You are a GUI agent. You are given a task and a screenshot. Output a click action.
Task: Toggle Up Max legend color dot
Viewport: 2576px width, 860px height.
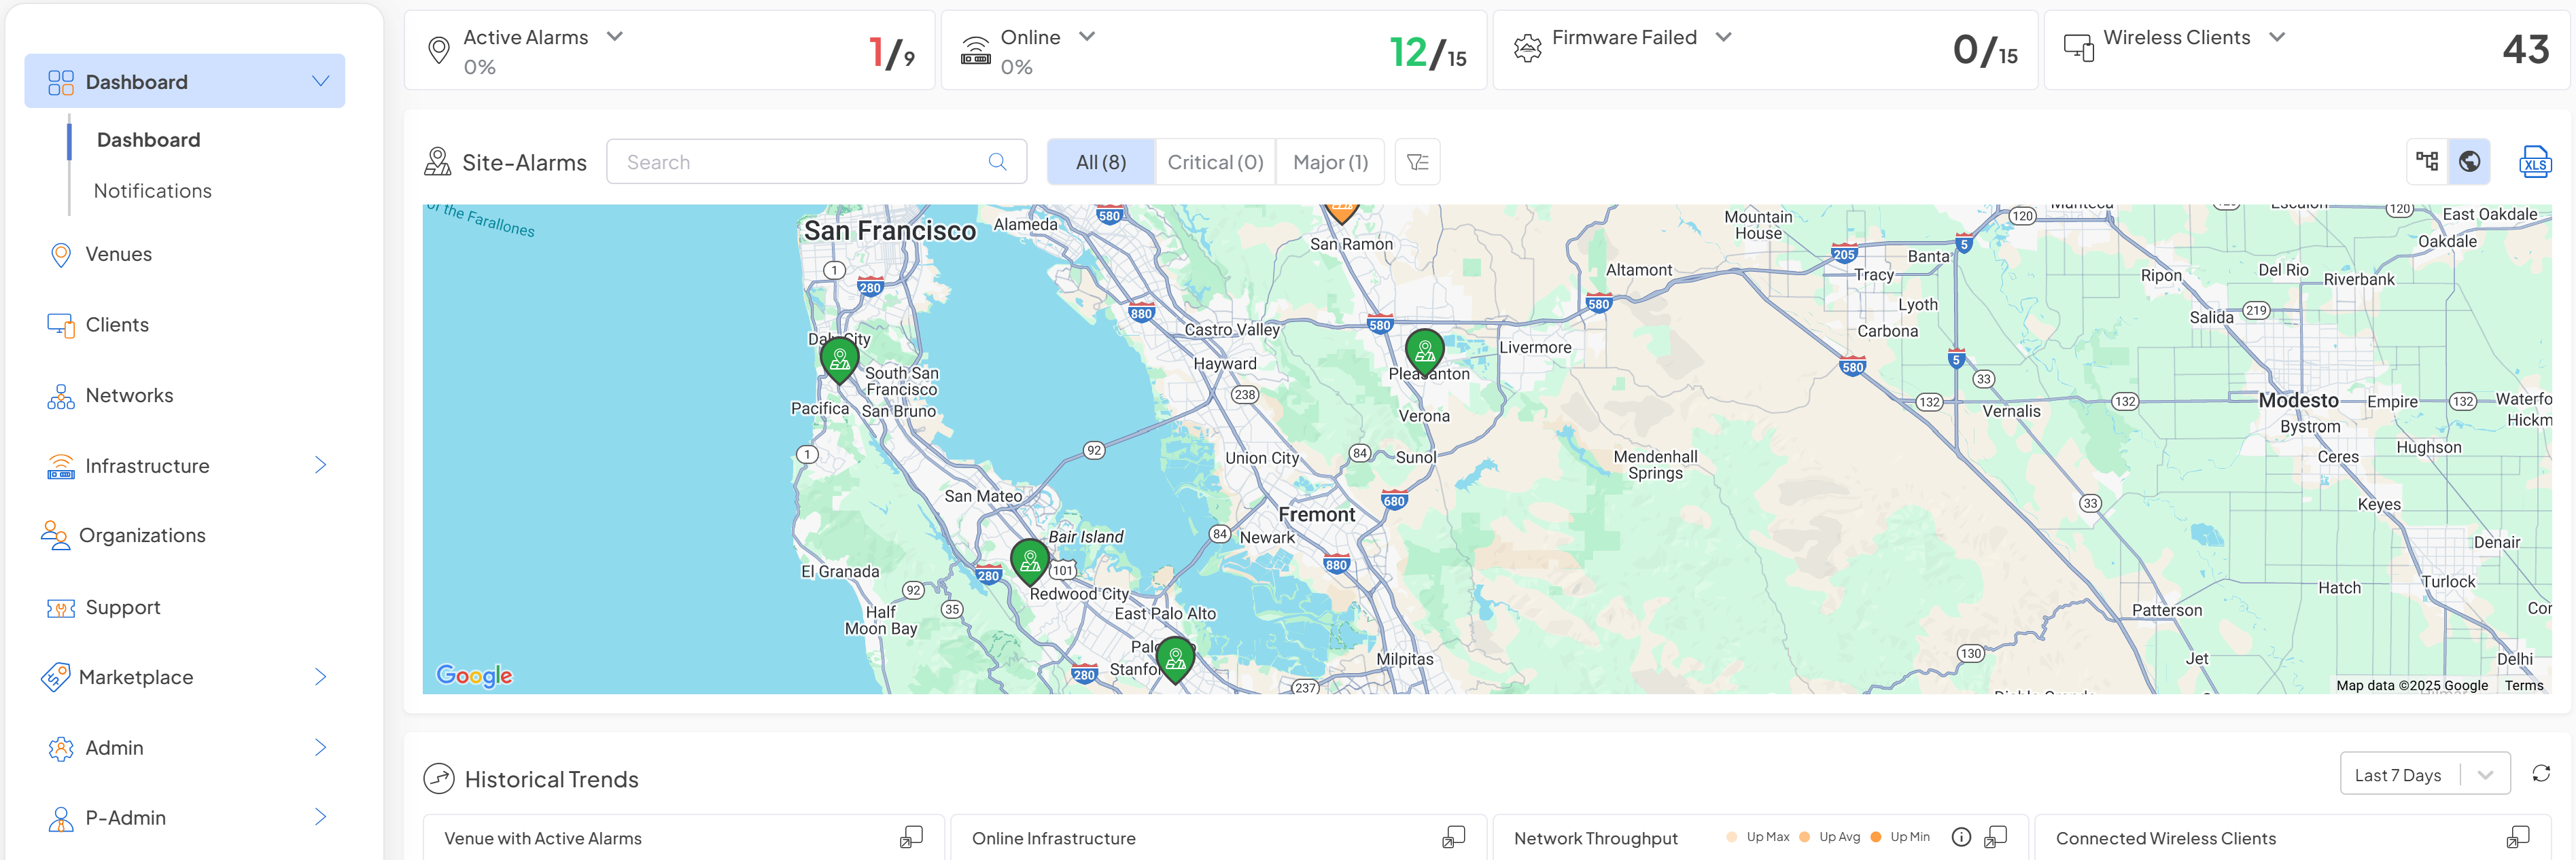[1732, 837]
